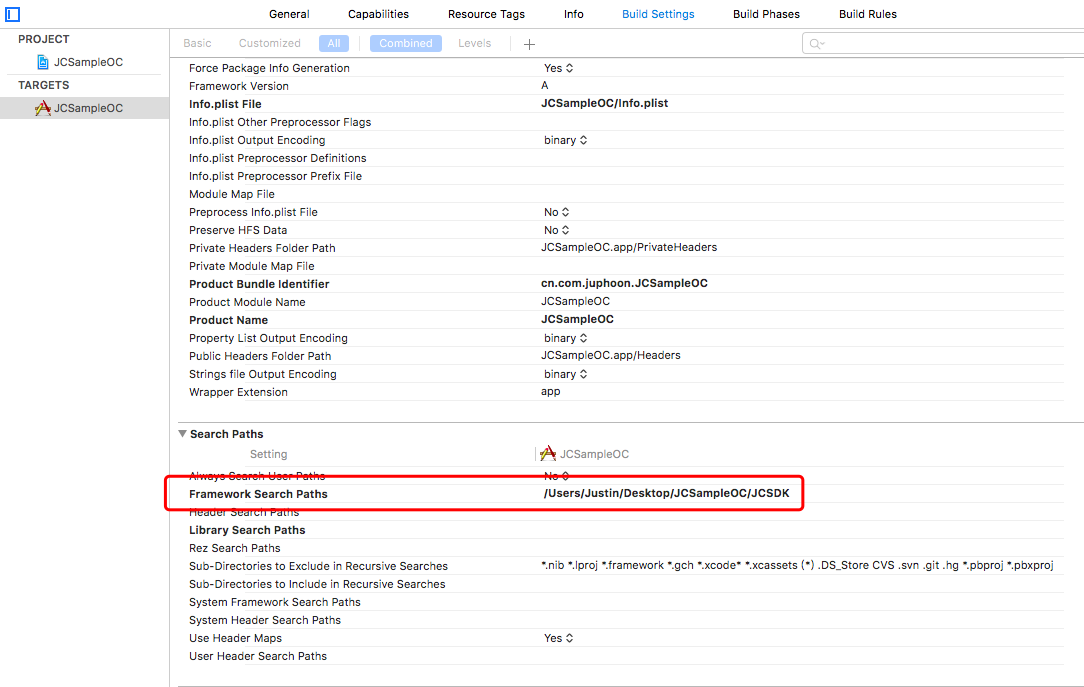Show only Basic build settings

197,44
